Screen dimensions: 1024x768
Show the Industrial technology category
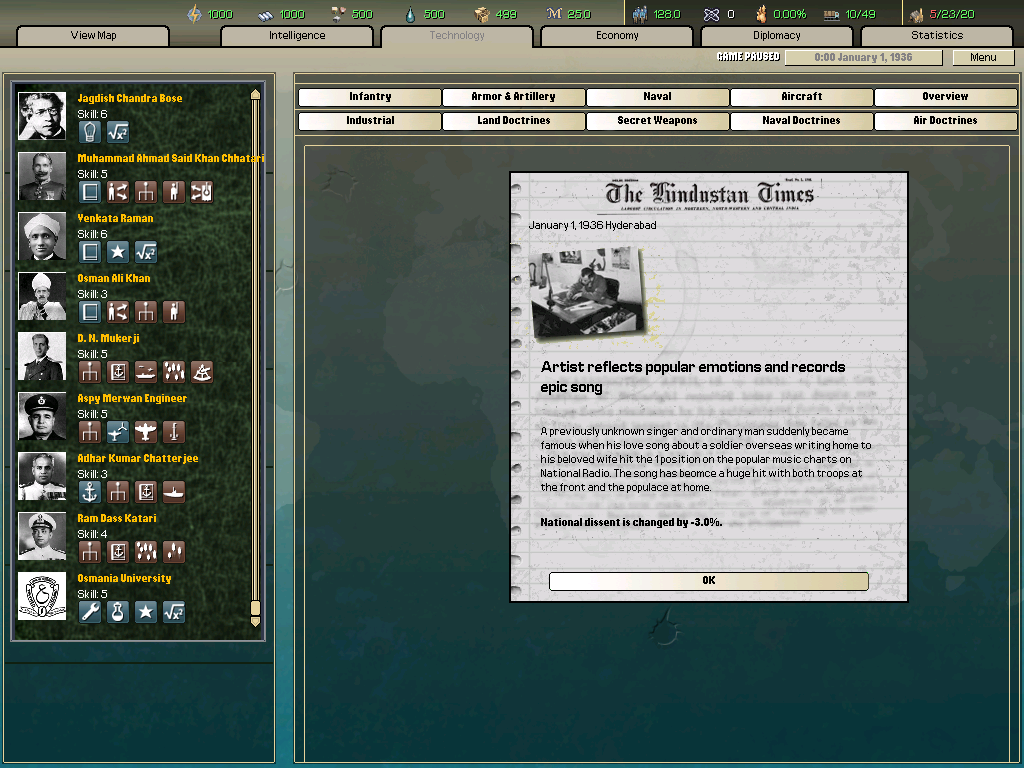pyautogui.click(x=370, y=121)
